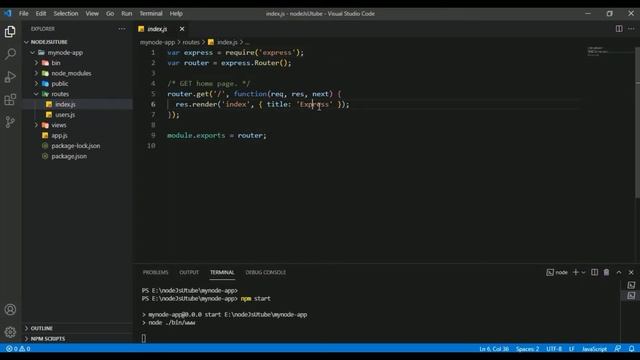The width and height of the screenshot is (640, 360).
Task: Change language mode JavaScript
Action: (x=594, y=349)
